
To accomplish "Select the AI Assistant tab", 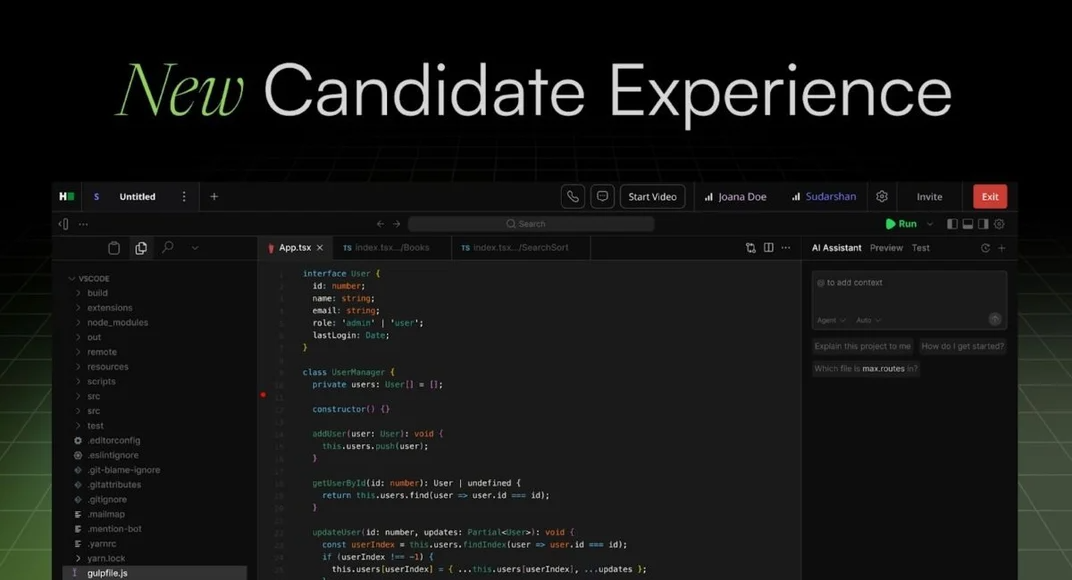I will (836, 248).
